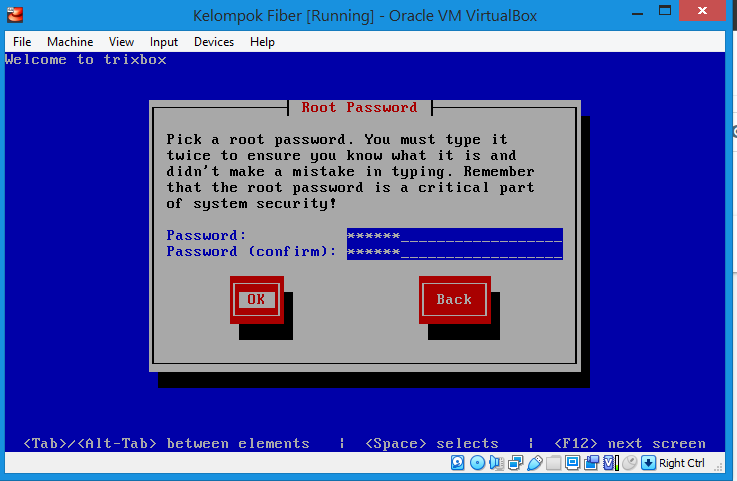Click the Password (confirm) input field

click(455, 252)
